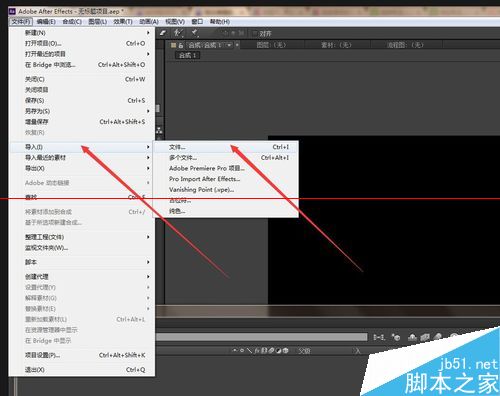Switch to the 素材:(无) panel tab
This screenshot has height=396, width=500.
336,45
